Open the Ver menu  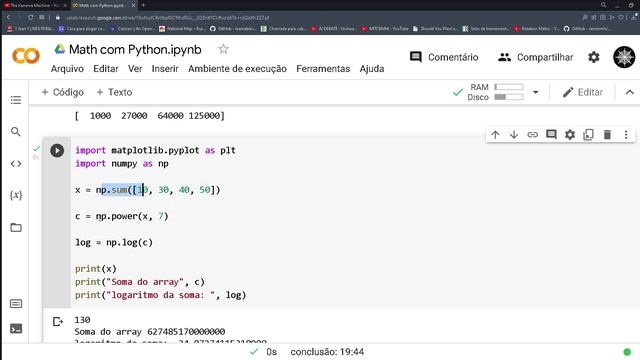(135, 69)
